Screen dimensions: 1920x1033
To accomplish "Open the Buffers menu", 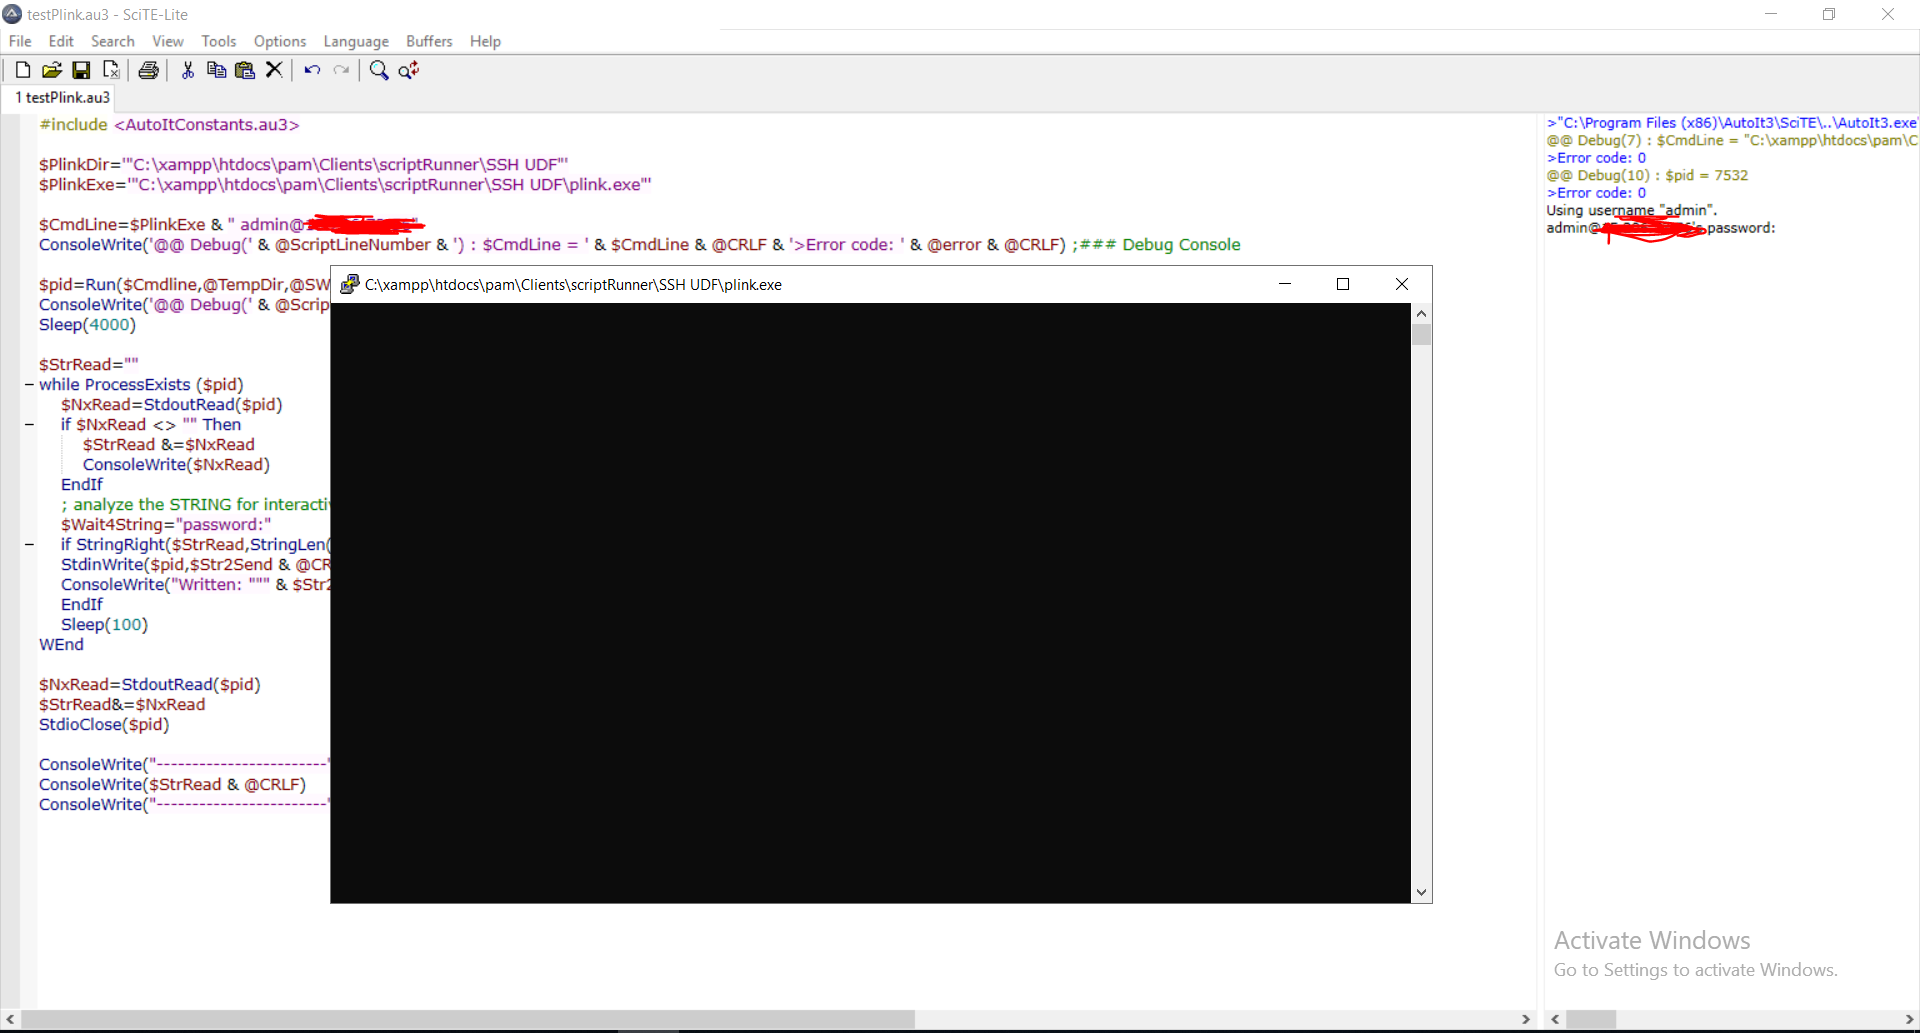I will (x=429, y=41).
